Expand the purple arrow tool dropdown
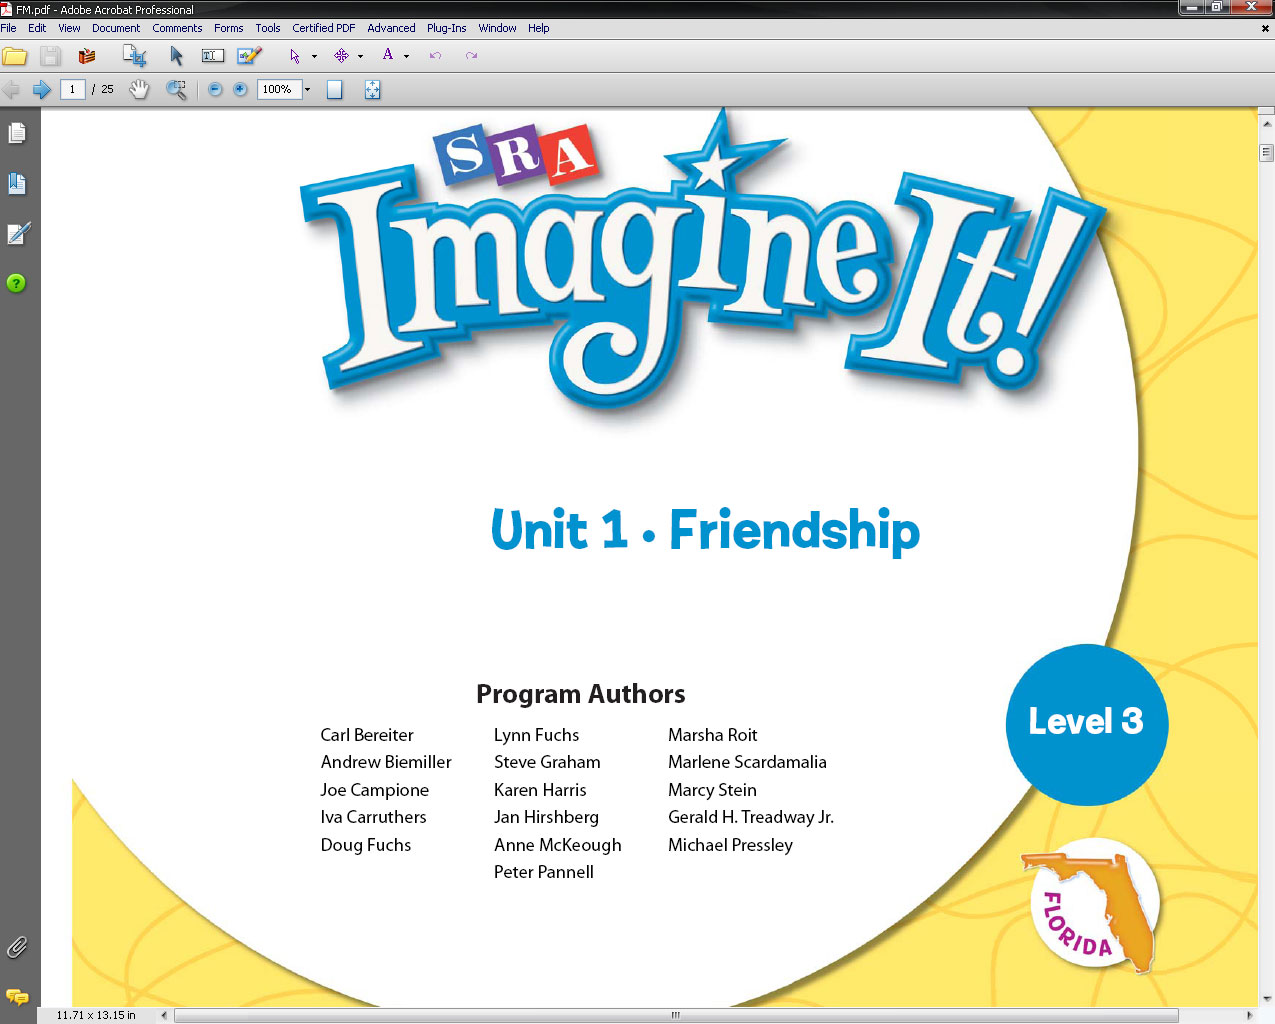This screenshot has width=1275, height=1024. pos(314,56)
